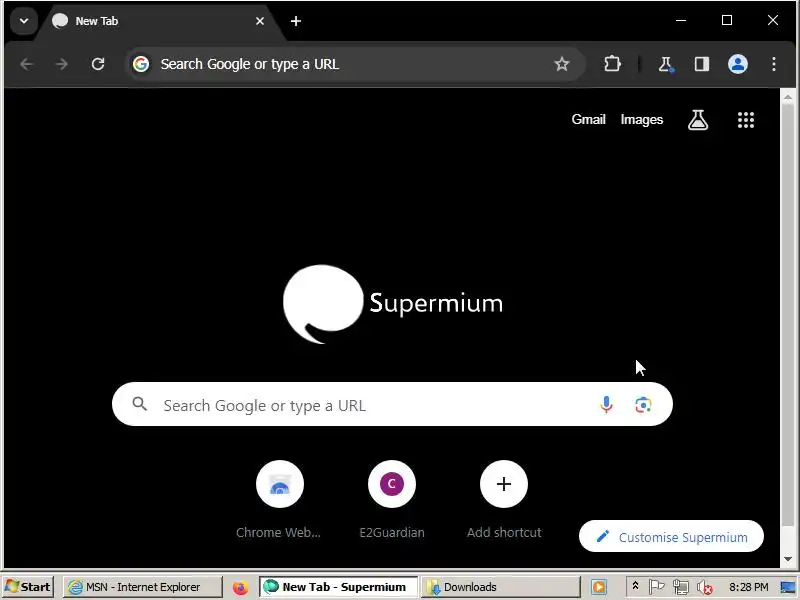Open the Gmail link
This screenshot has height=600, width=800.
coord(588,120)
